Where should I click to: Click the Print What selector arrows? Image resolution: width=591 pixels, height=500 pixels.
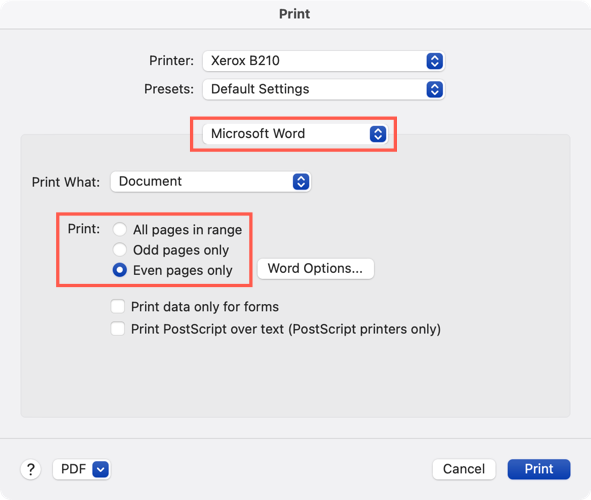coord(301,182)
